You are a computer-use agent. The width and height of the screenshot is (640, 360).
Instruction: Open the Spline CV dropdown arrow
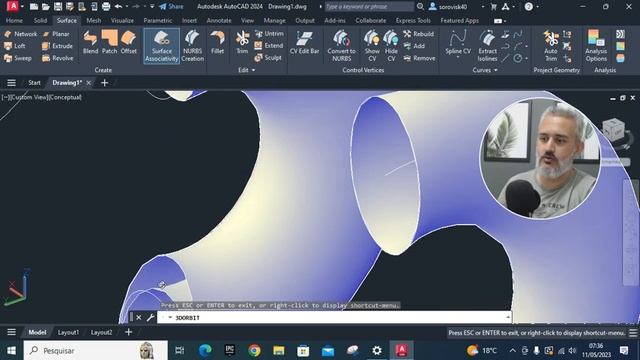pos(458,58)
